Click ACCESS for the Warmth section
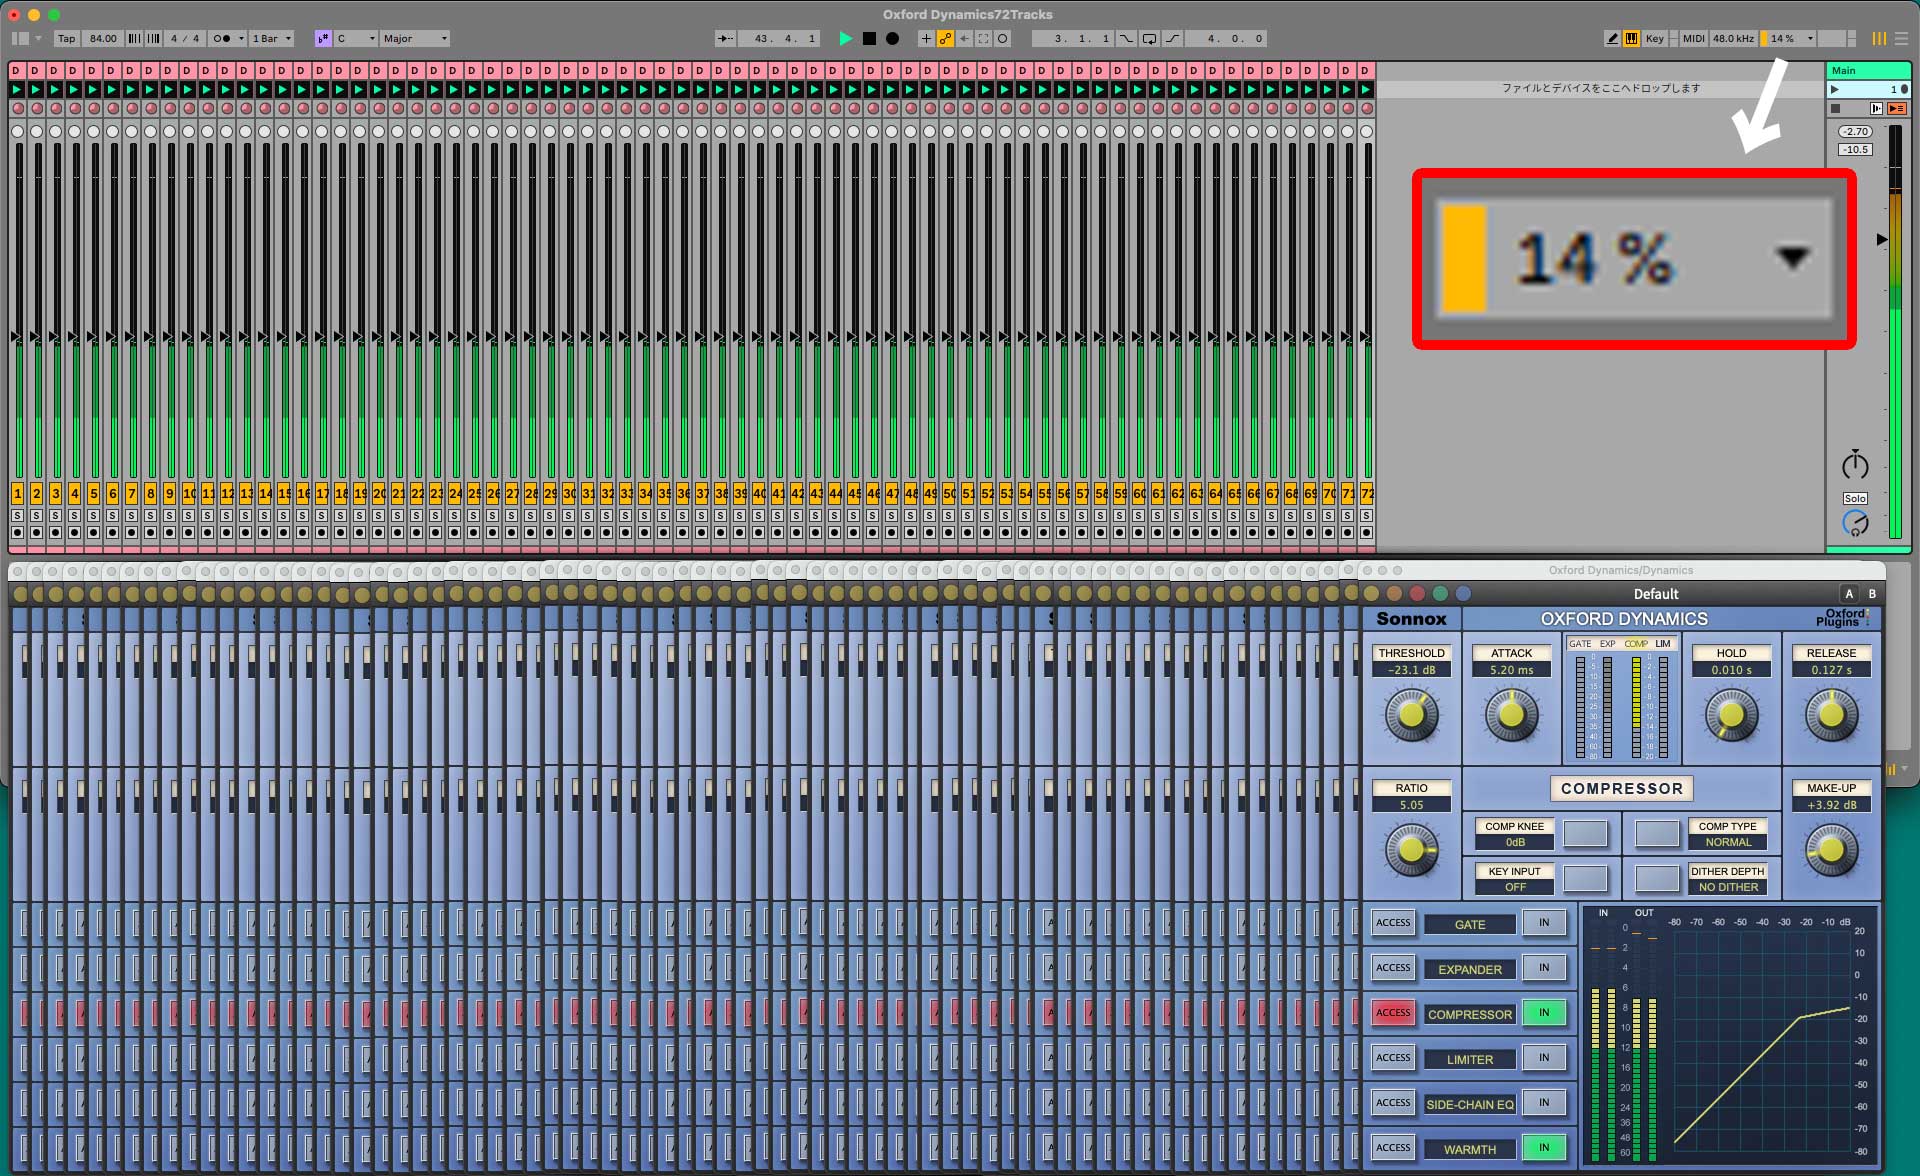Image resolution: width=1920 pixels, height=1176 pixels. tap(1393, 1148)
